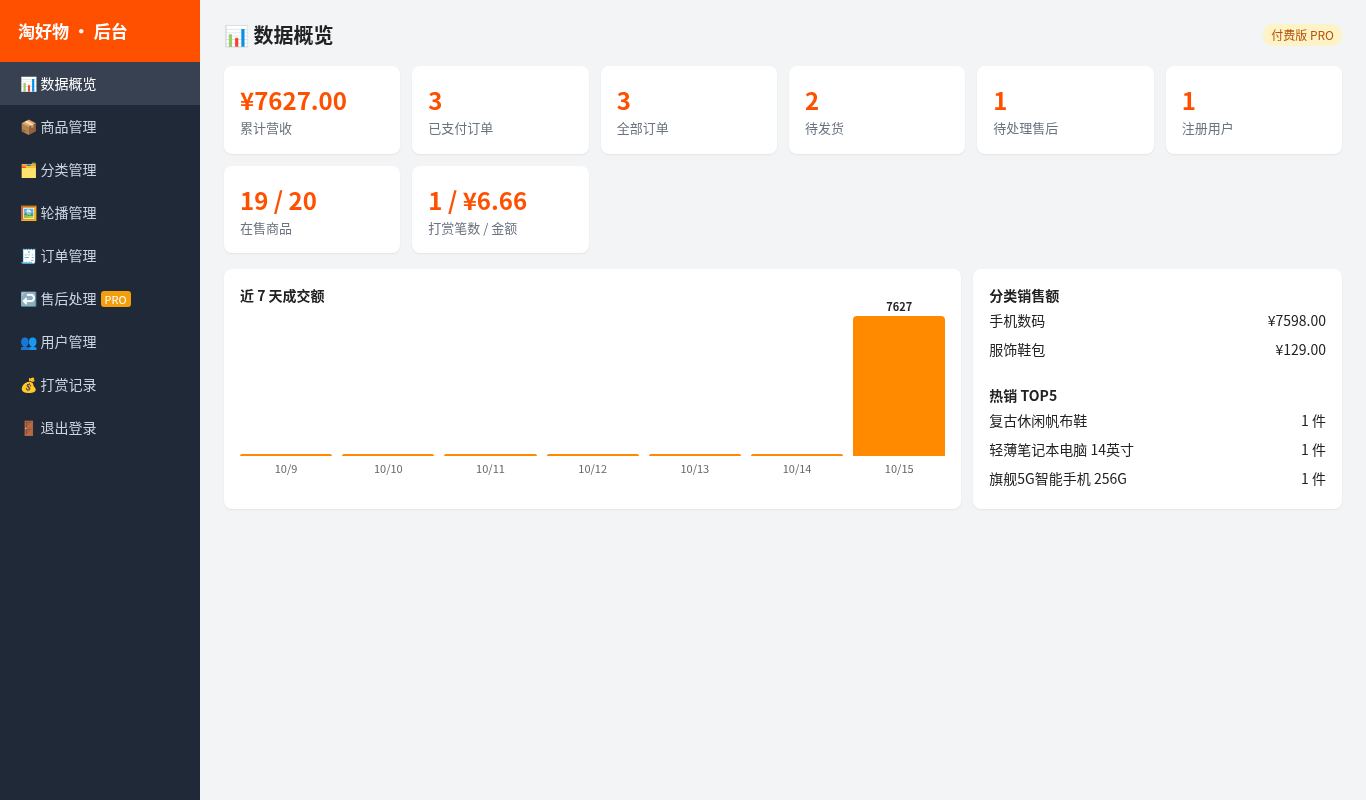Click the return arrow icon next to 售后处理
Viewport: 1366px width, 800px height.
(x=28, y=299)
